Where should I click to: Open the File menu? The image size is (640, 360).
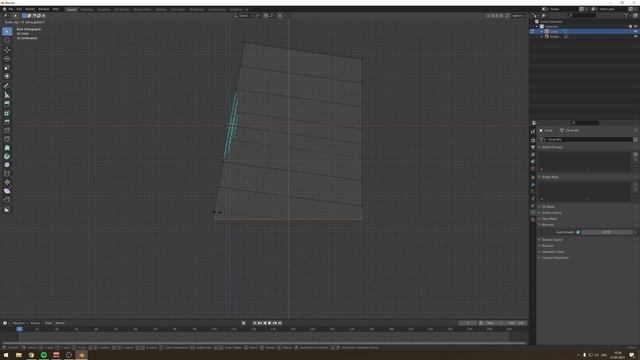(11, 9)
